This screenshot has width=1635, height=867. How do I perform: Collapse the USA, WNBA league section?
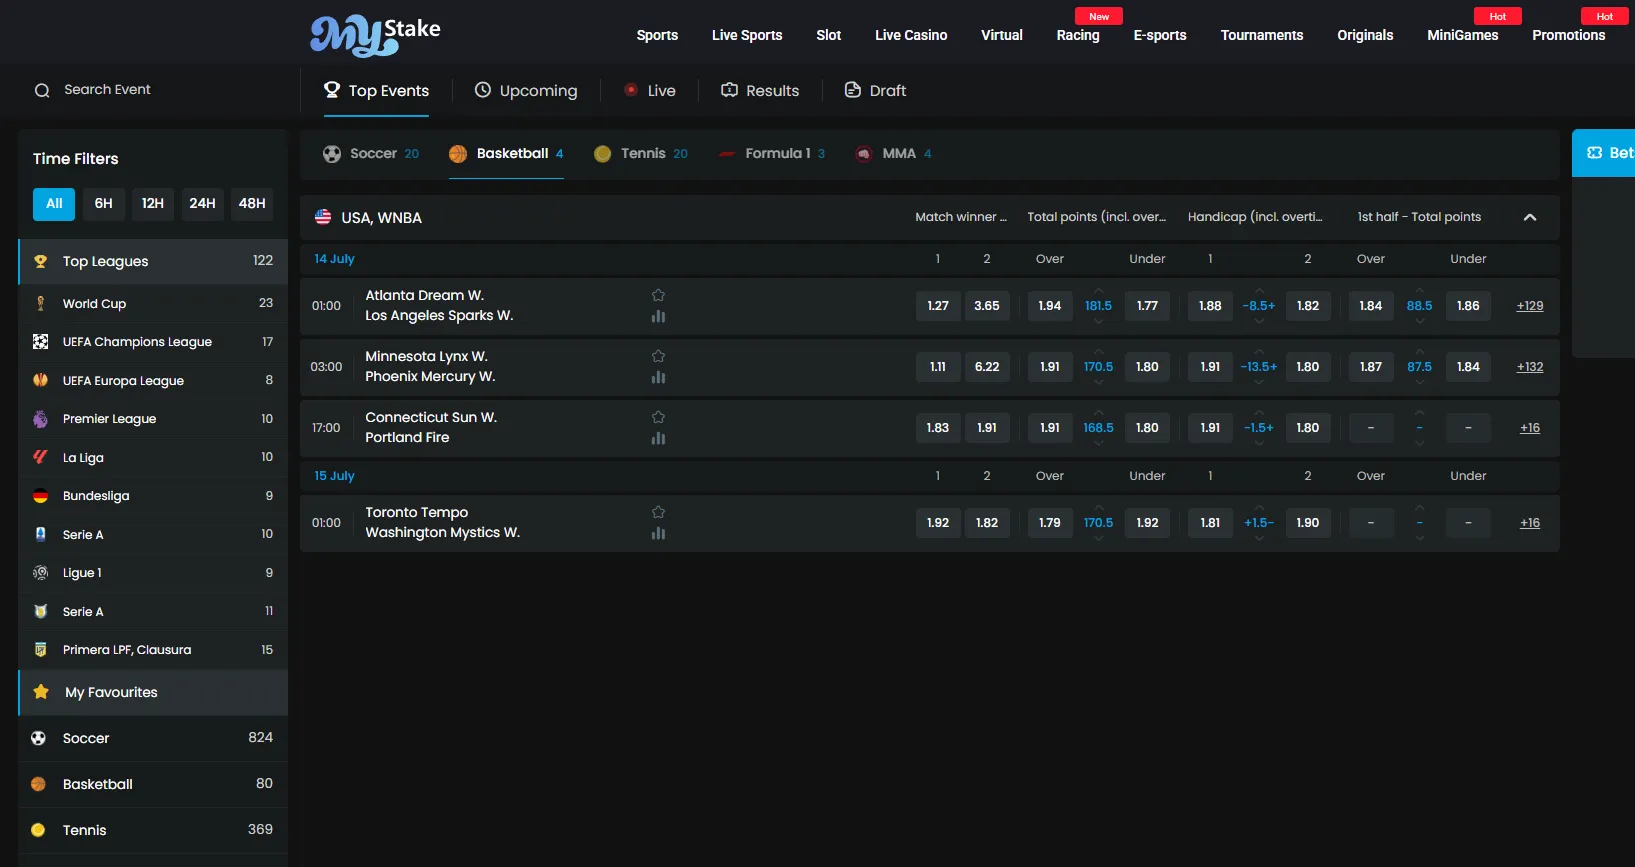(1530, 217)
